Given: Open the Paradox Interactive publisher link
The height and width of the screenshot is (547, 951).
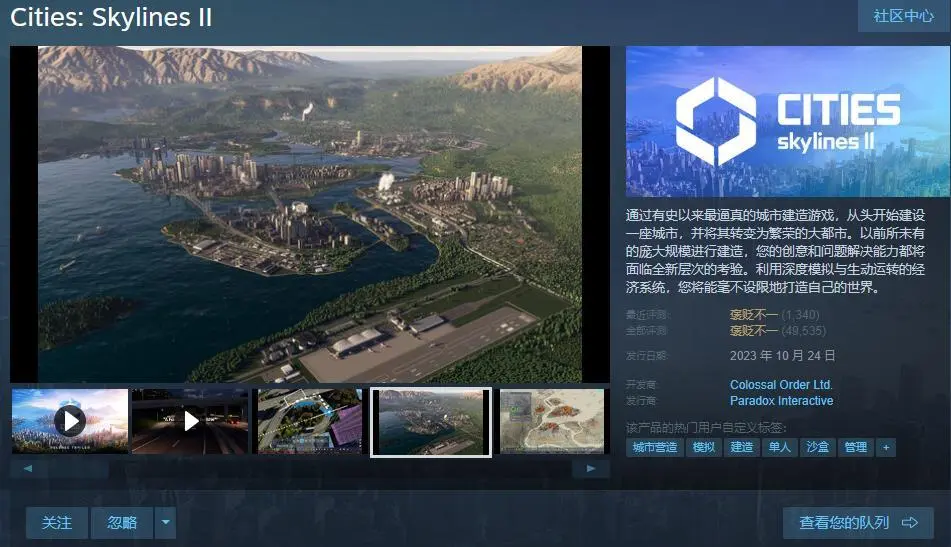Looking at the screenshot, I should click(x=781, y=401).
